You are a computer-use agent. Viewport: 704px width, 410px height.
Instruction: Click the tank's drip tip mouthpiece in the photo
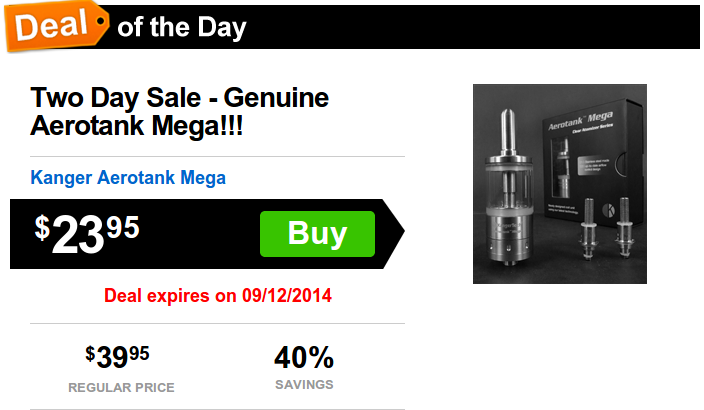[508, 131]
